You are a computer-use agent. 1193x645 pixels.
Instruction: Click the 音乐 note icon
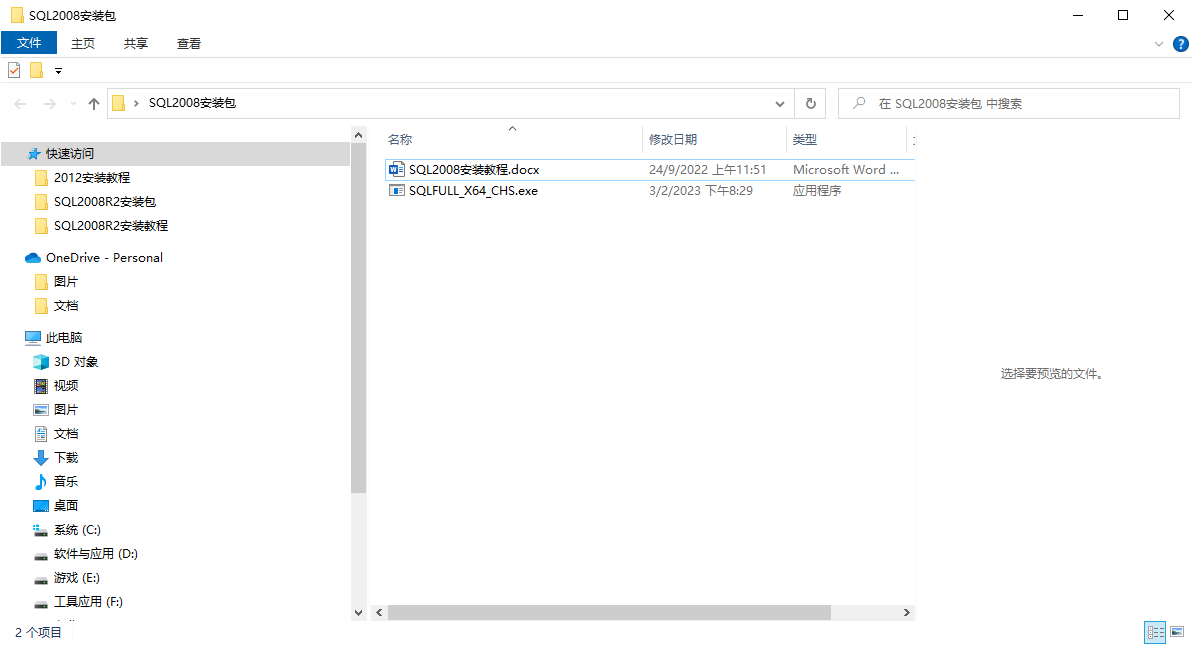(41, 481)
